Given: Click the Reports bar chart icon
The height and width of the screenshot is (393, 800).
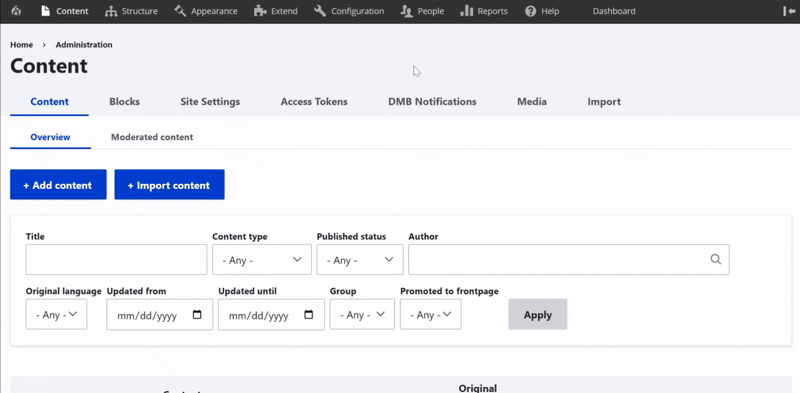Looking at the screenshot, I should click(x=467, y=11).
